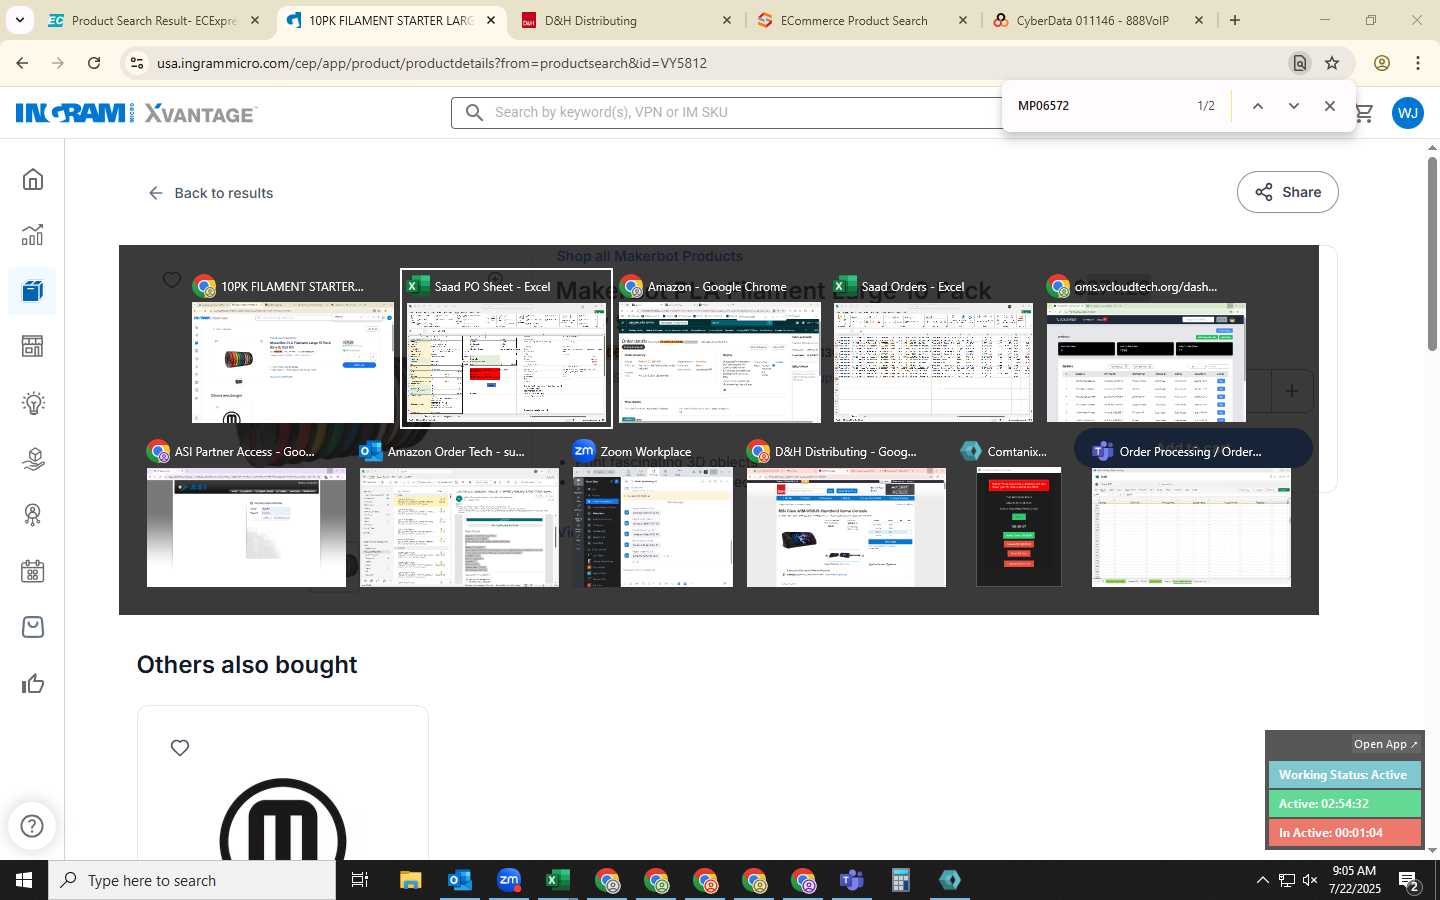Screen dimensions: 1440x900
Task: View site information icon in address bar
Action: [137, 63]
